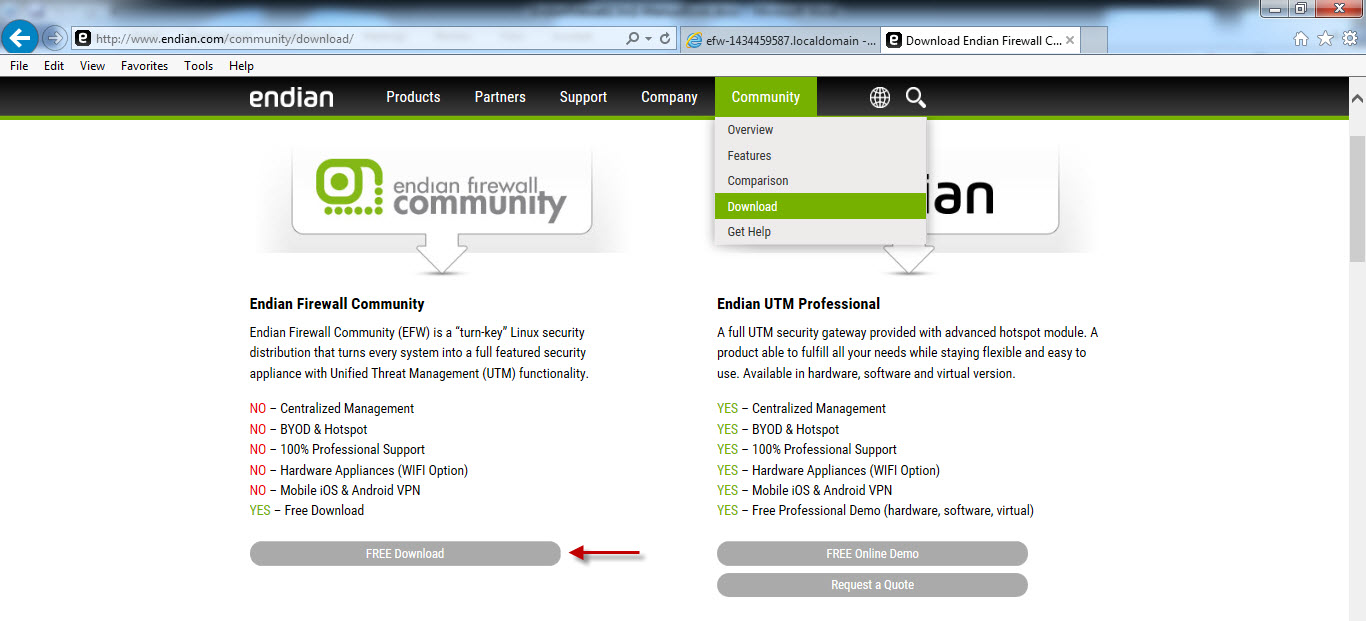Pick Comparison from the Community dropdown
This screenshot has width=1366, height=621.
click(757, 180)
